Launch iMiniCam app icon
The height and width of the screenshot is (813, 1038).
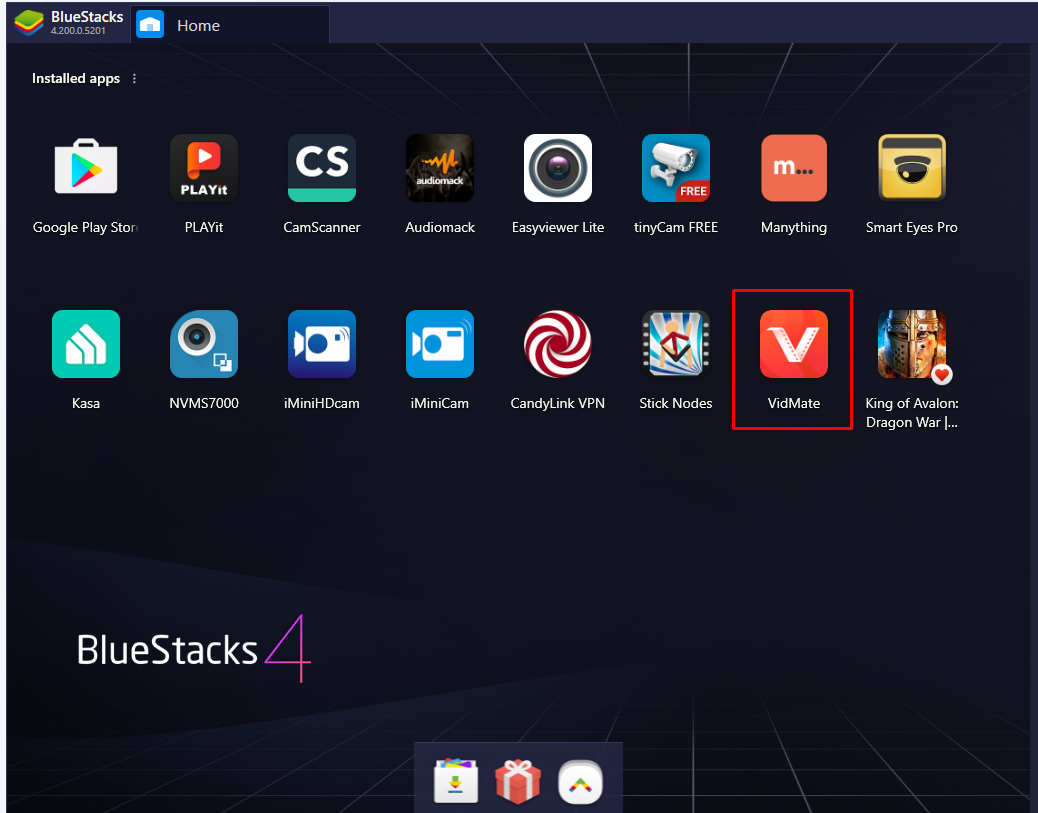coord(440,344)
